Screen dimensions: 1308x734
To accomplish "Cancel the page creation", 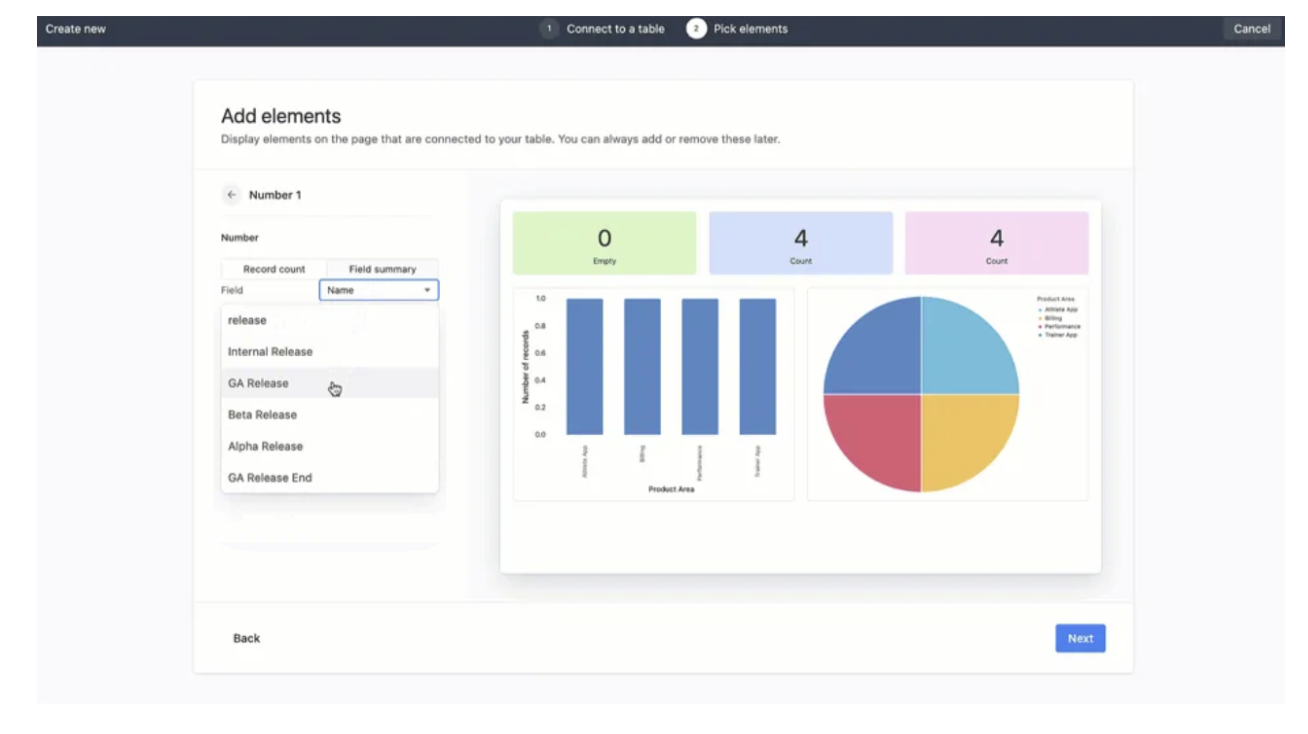I will coord(1251,29).
